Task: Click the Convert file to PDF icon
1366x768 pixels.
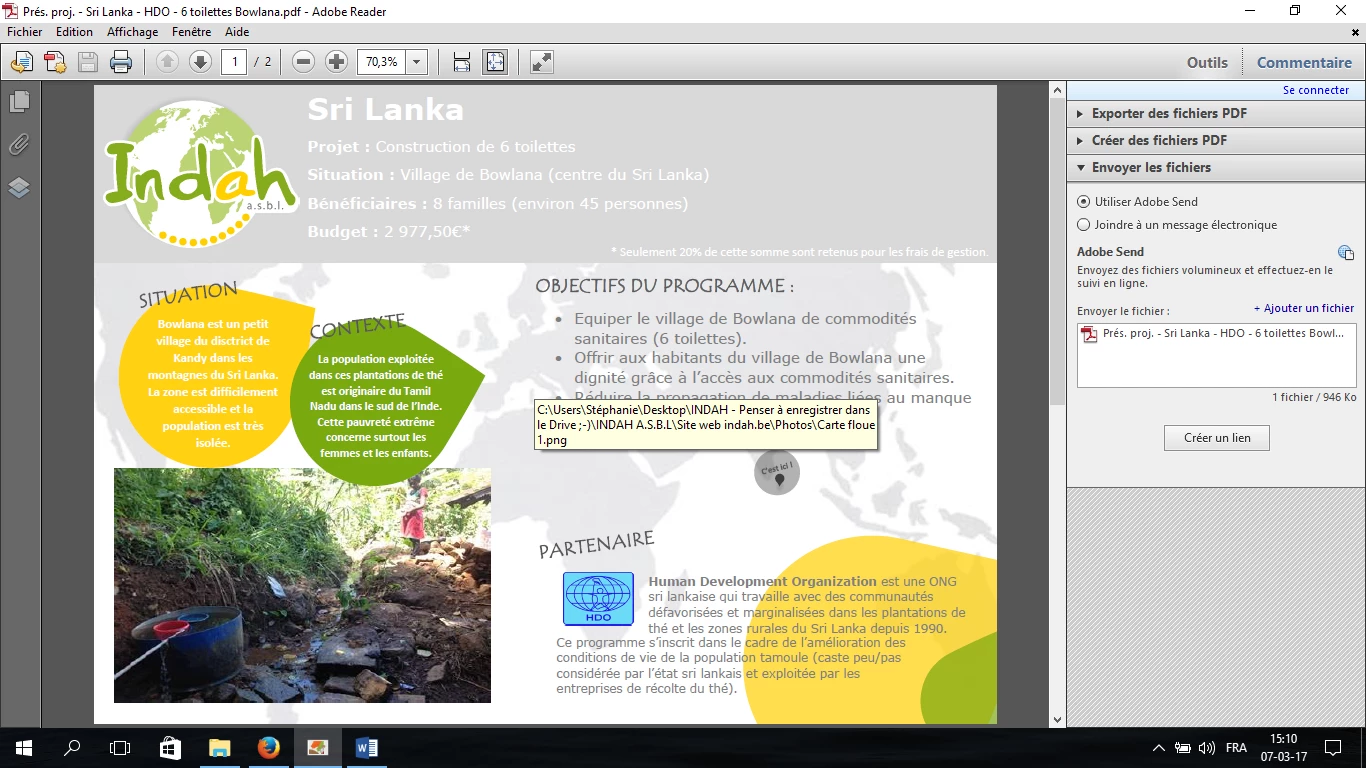Action: coord(54,62)
